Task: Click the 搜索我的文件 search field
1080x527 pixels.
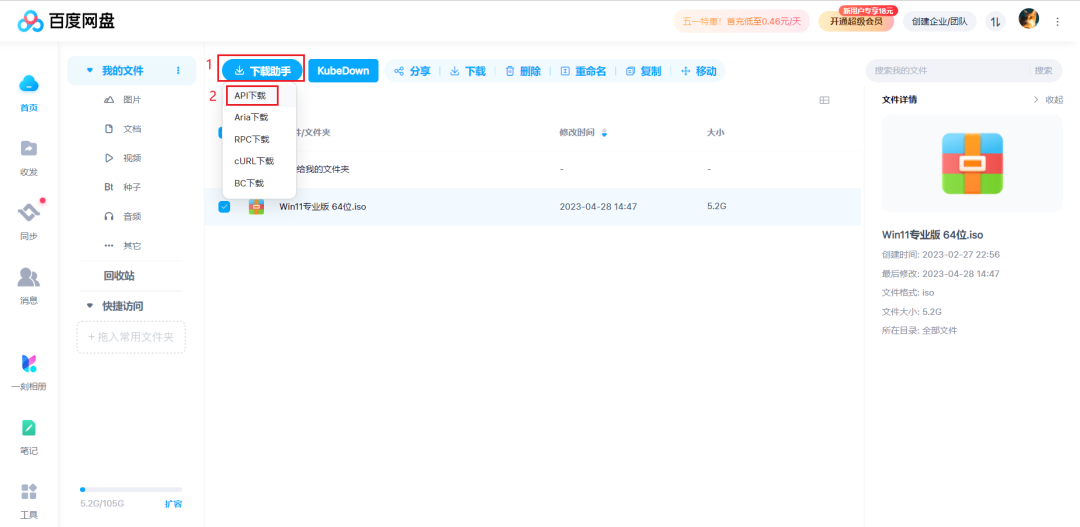Action: (948, 71)
